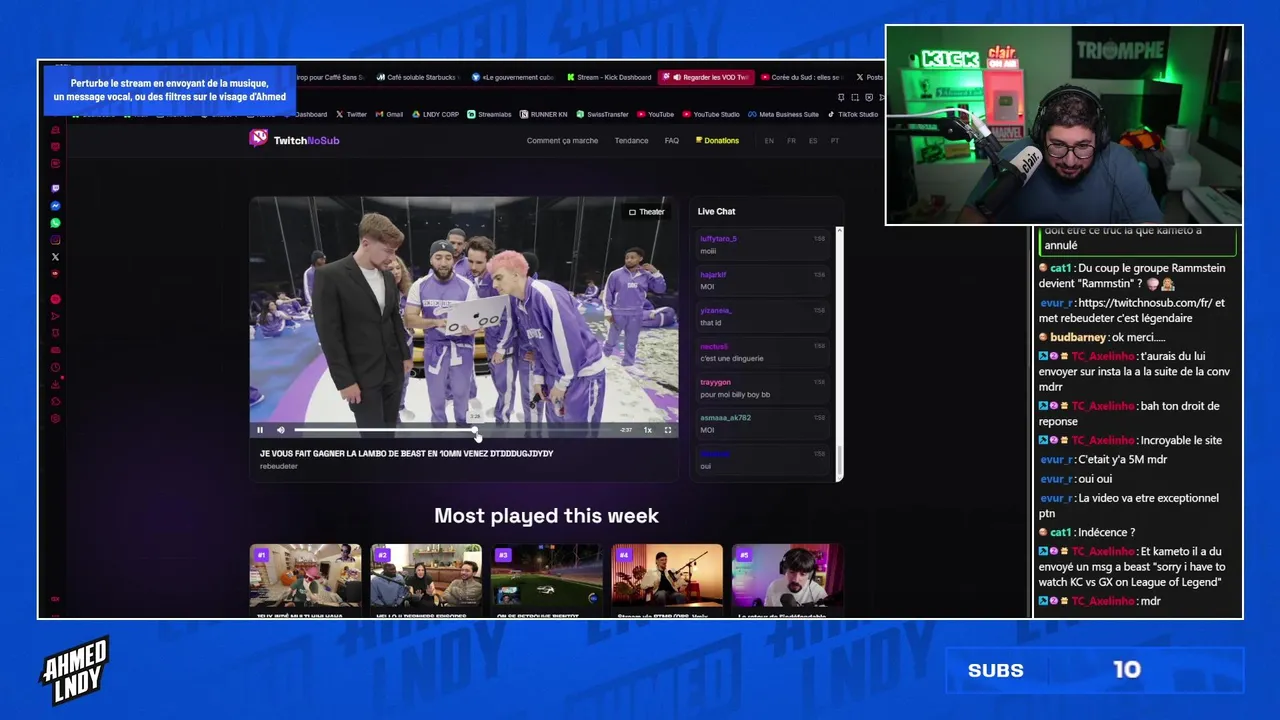Click hajarklf username in Live Chat
This screenshot has height=720, width=1280.
[713, 275]
